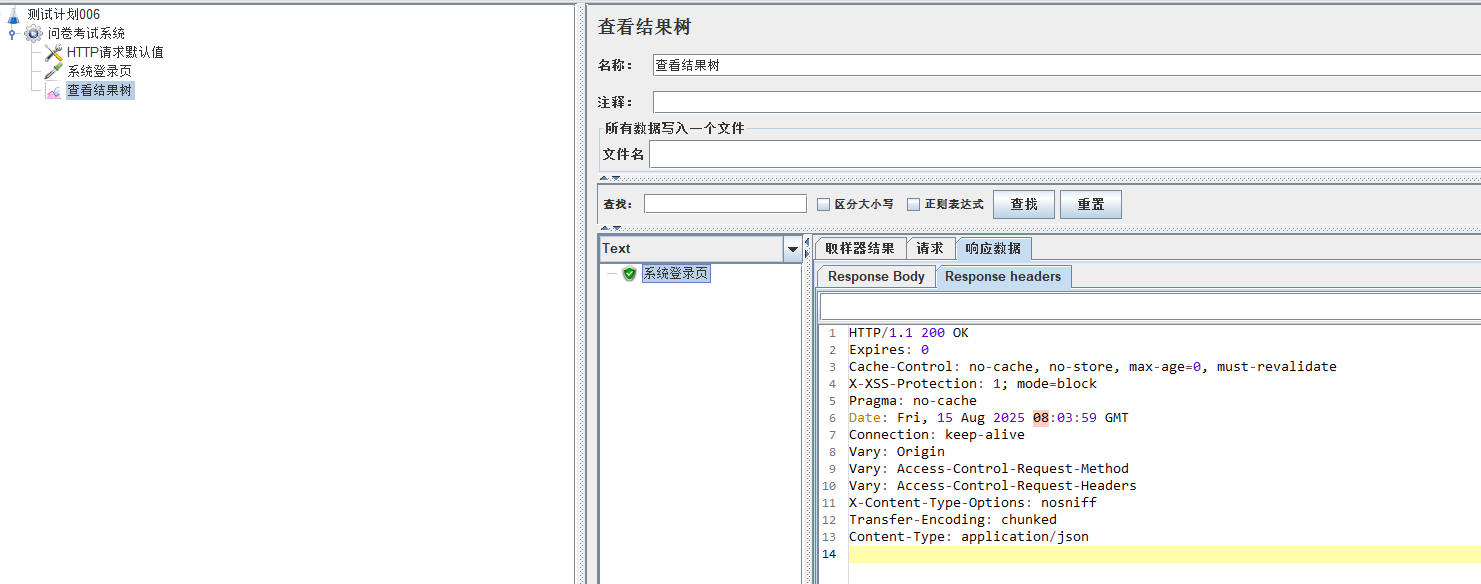Screen dimensions: 1481x584
Task: Click the 重置 reset button
Action: (x=1090, y=204)
